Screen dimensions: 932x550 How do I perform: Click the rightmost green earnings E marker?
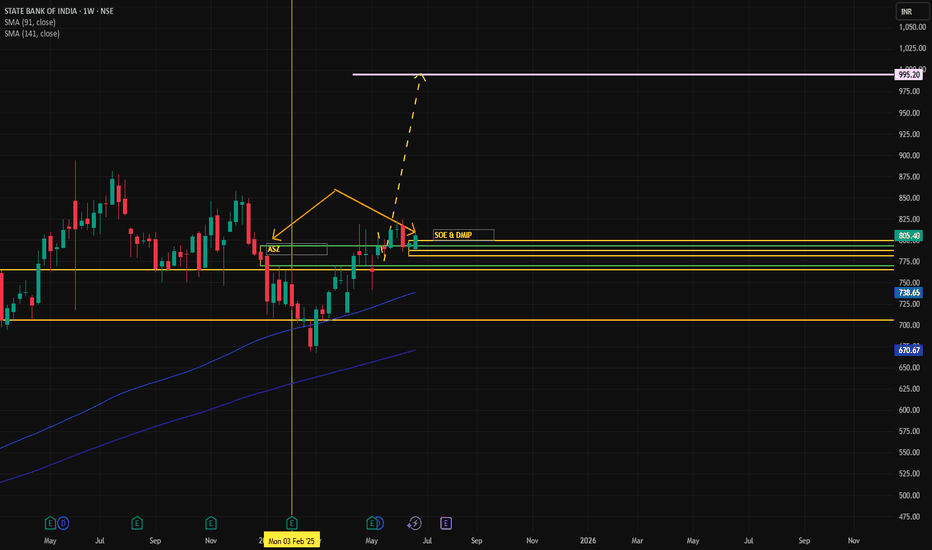coord(371,523)
